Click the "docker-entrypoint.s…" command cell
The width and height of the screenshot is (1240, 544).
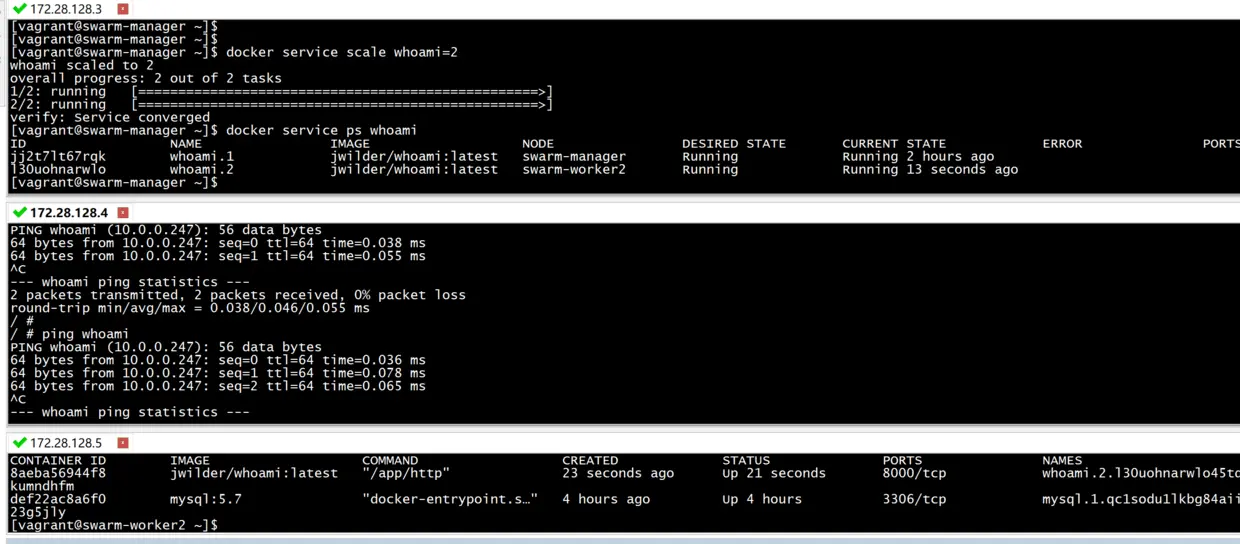tap(450, 499)
